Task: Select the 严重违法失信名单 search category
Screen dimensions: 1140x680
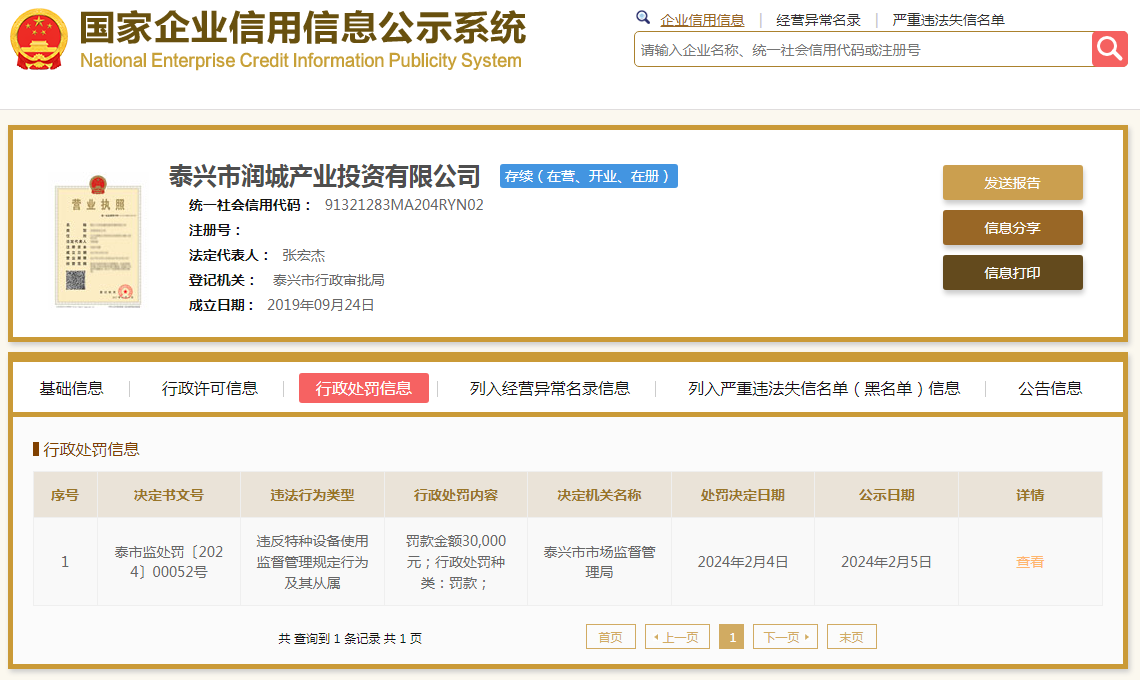Action: pos(948,20)
